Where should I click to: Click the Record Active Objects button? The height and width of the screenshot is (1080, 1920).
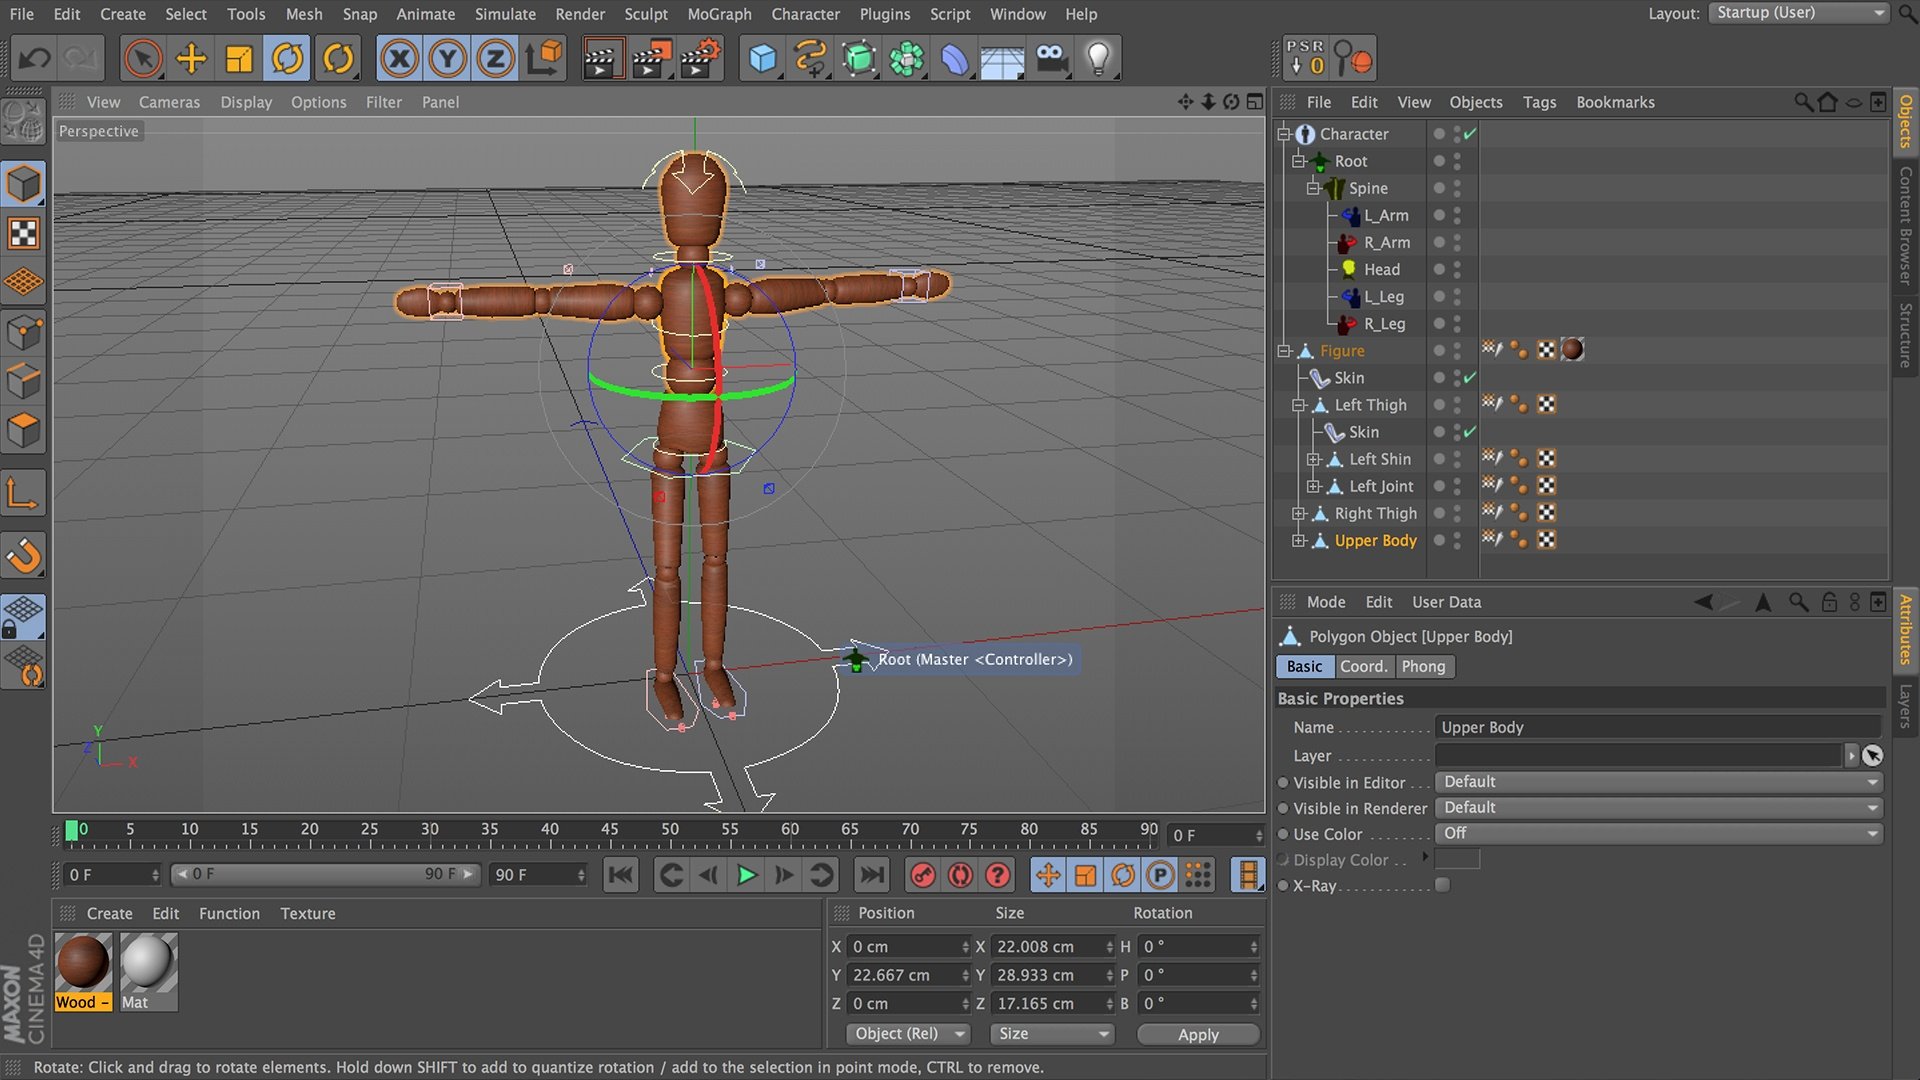pyautogui.click(x=923, y=875)
